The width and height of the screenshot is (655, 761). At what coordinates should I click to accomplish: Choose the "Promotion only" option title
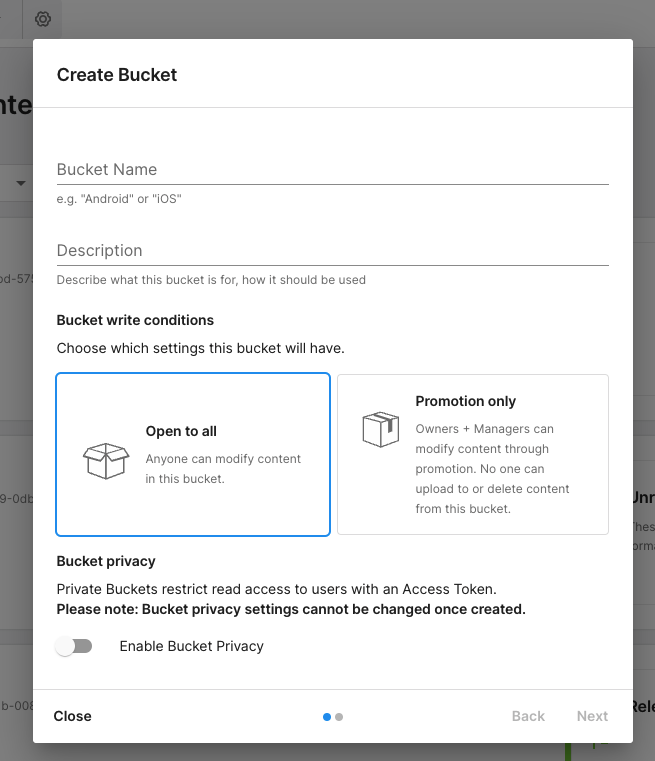click(x=465, y=401)
